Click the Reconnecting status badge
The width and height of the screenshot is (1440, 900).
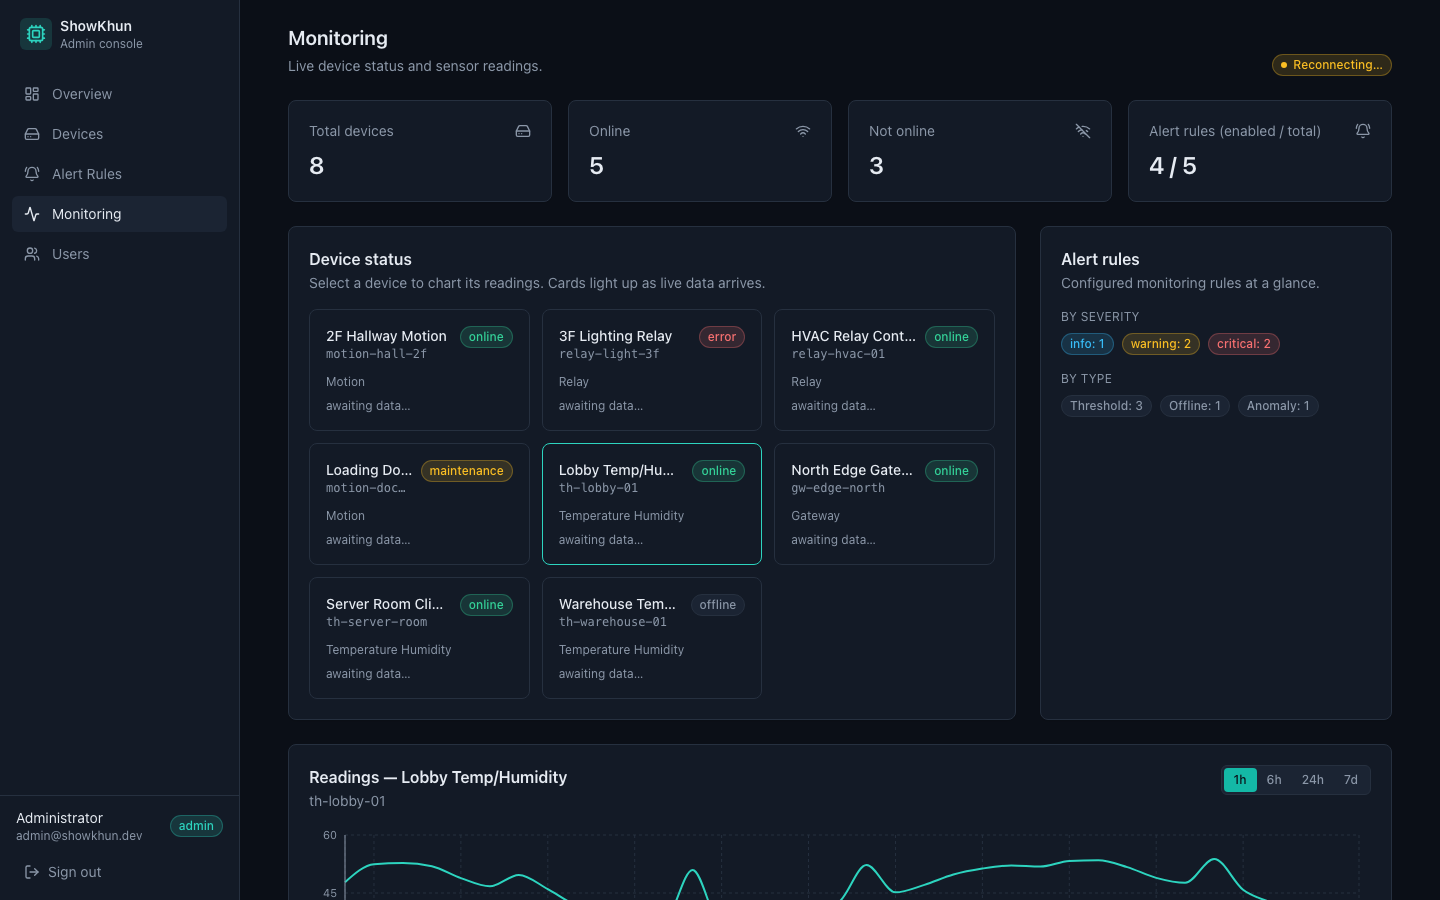tap(1332, 65)
